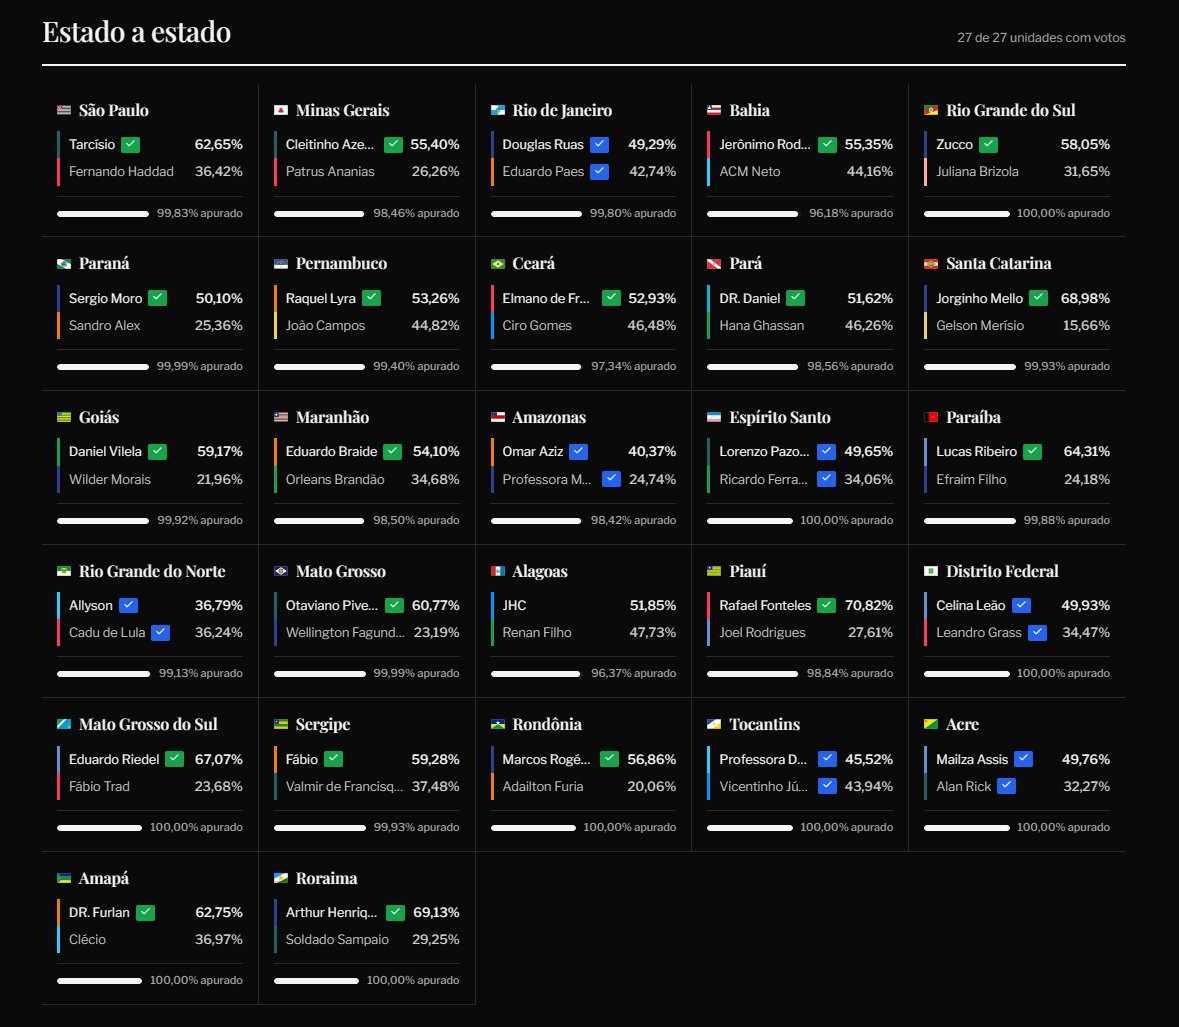
Task: Click the Acre flag icon
Action: pos(931,724)
